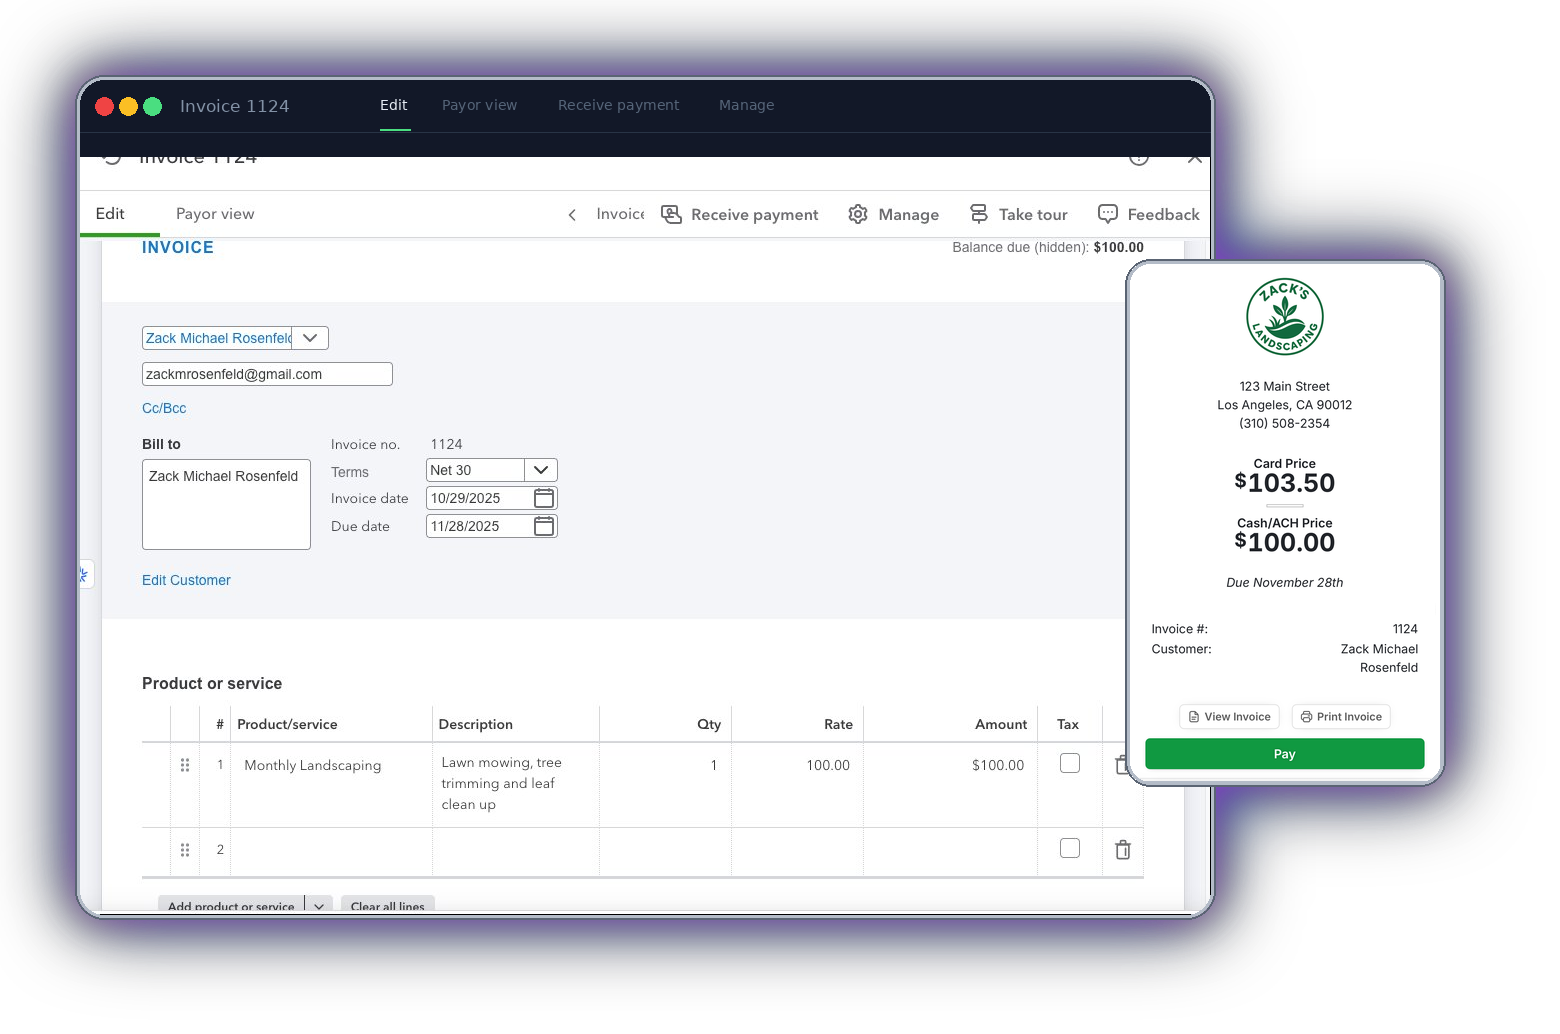The height and width of the screenshot is (1034, 1560).
Task: Click Zack's Landscaping logo
Action: coord(1284,317)
